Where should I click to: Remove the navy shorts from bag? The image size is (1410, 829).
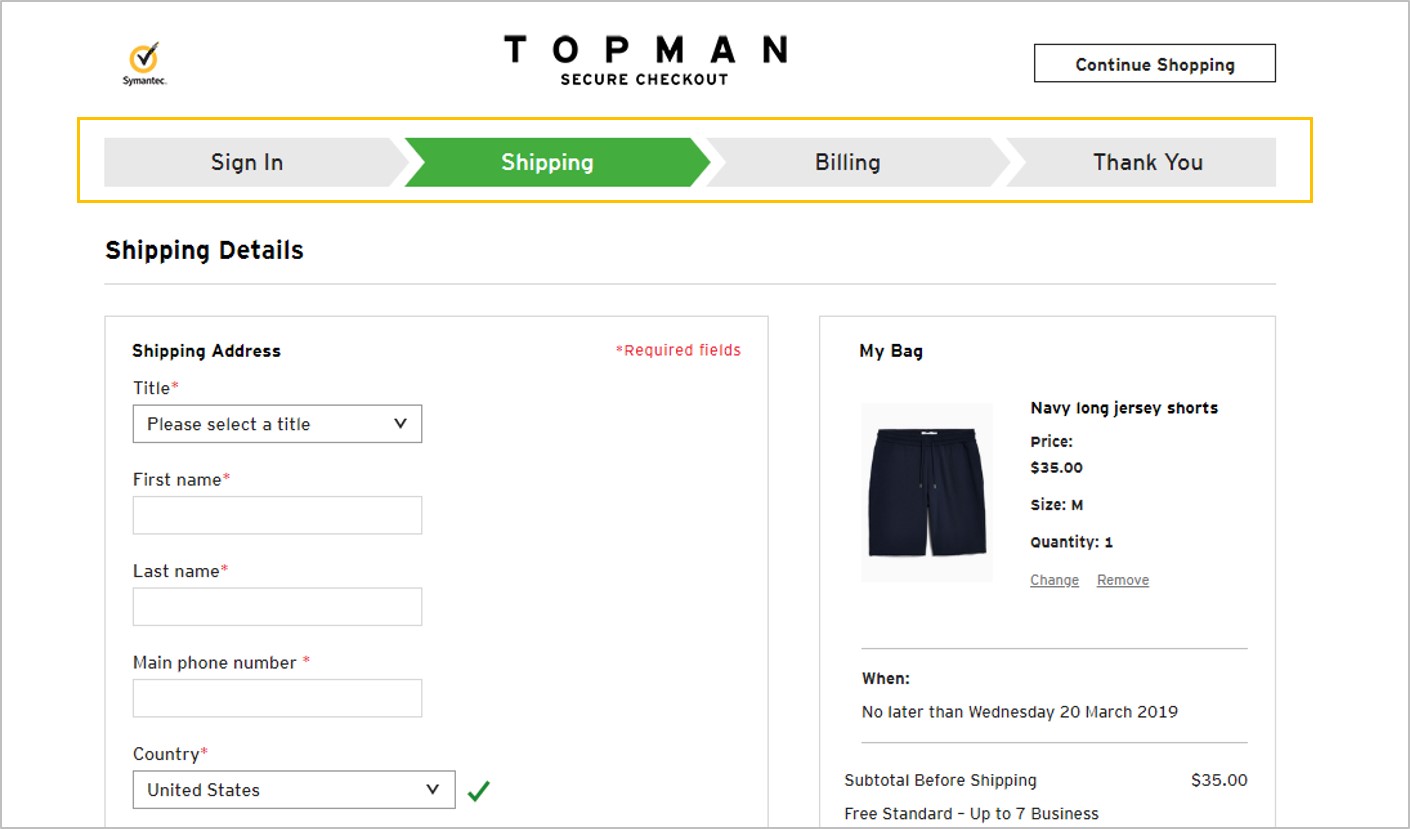click(1122, 580)
